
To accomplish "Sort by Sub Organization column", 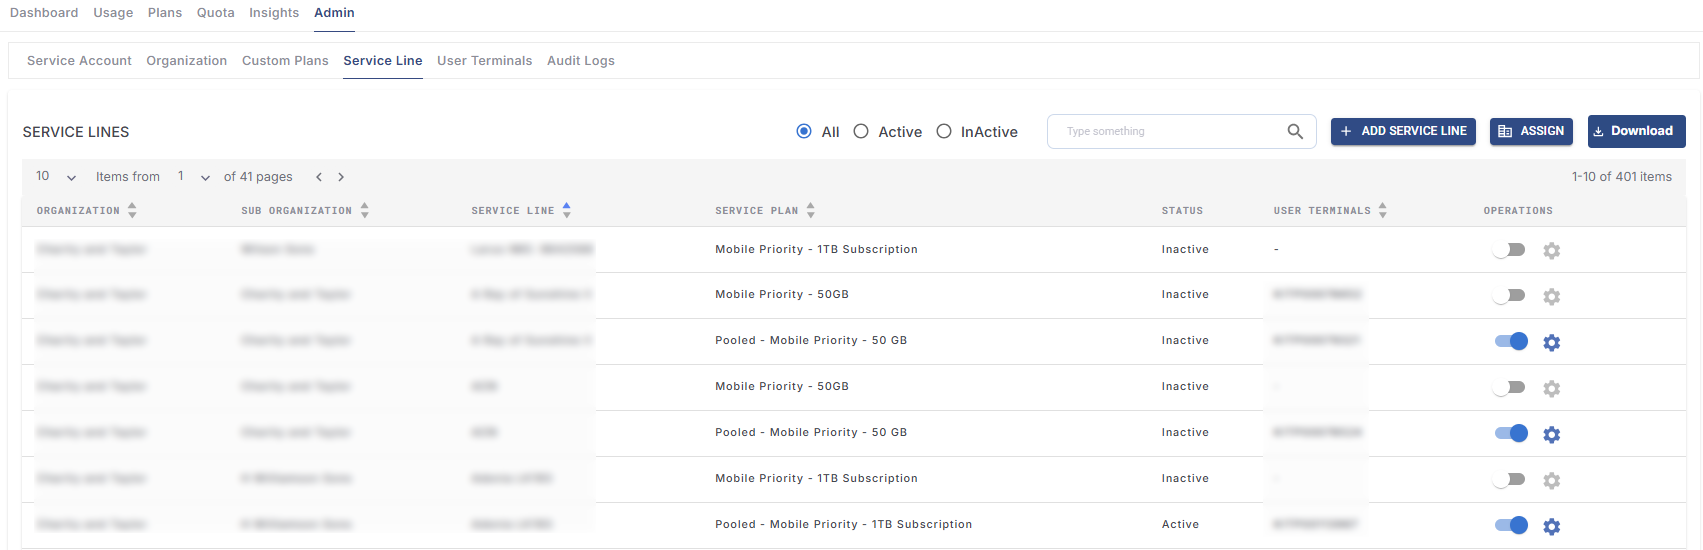I will pyautogui.click(x=364, y=211).
